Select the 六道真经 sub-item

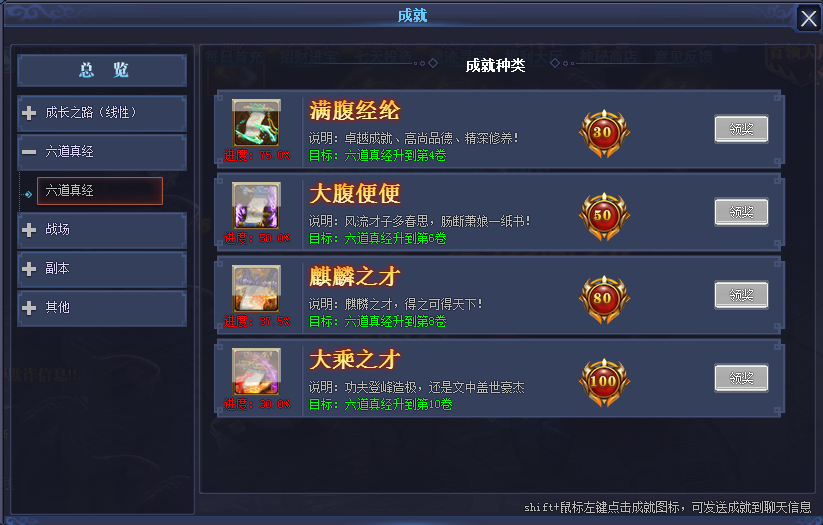click(100, 191)
